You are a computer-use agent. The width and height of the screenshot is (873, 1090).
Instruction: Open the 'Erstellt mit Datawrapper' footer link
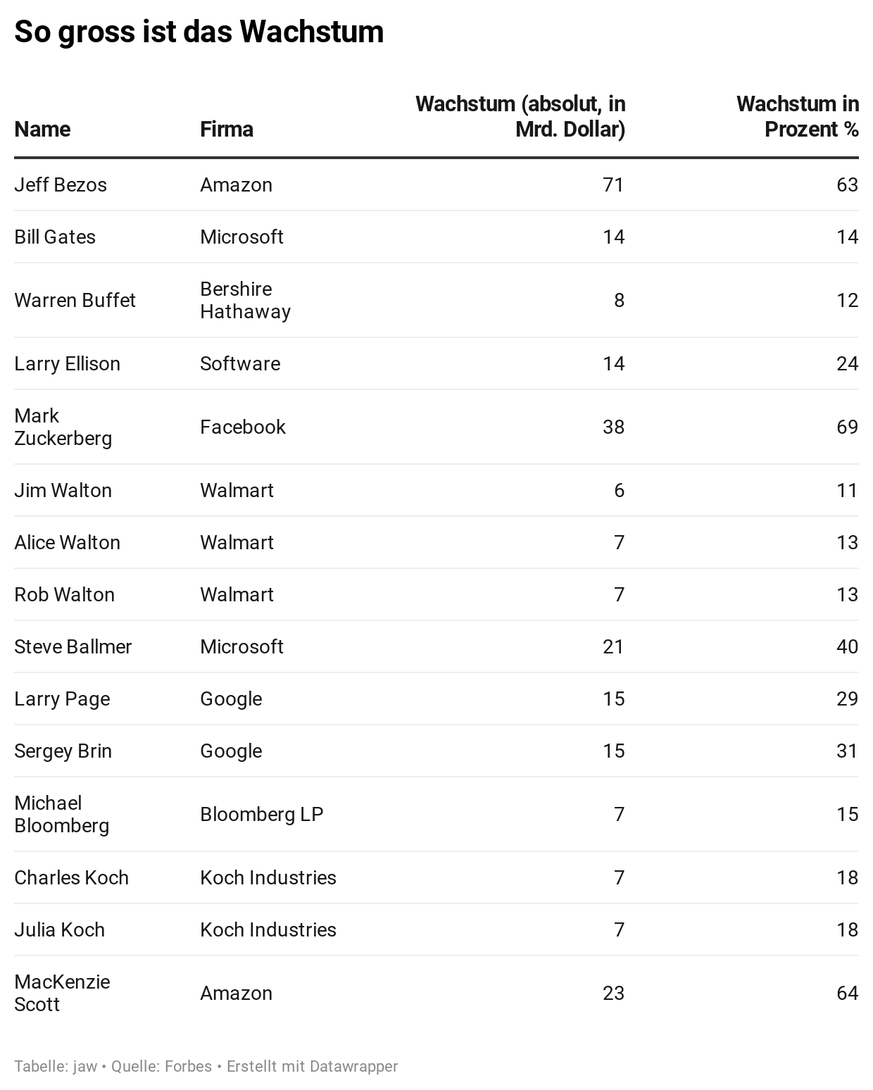point(312,1066)
